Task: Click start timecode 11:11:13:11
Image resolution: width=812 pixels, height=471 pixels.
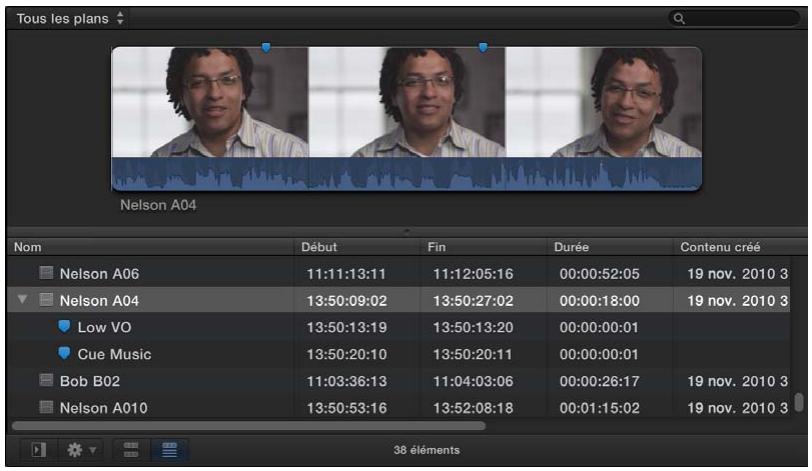Action: click(346, 274)
